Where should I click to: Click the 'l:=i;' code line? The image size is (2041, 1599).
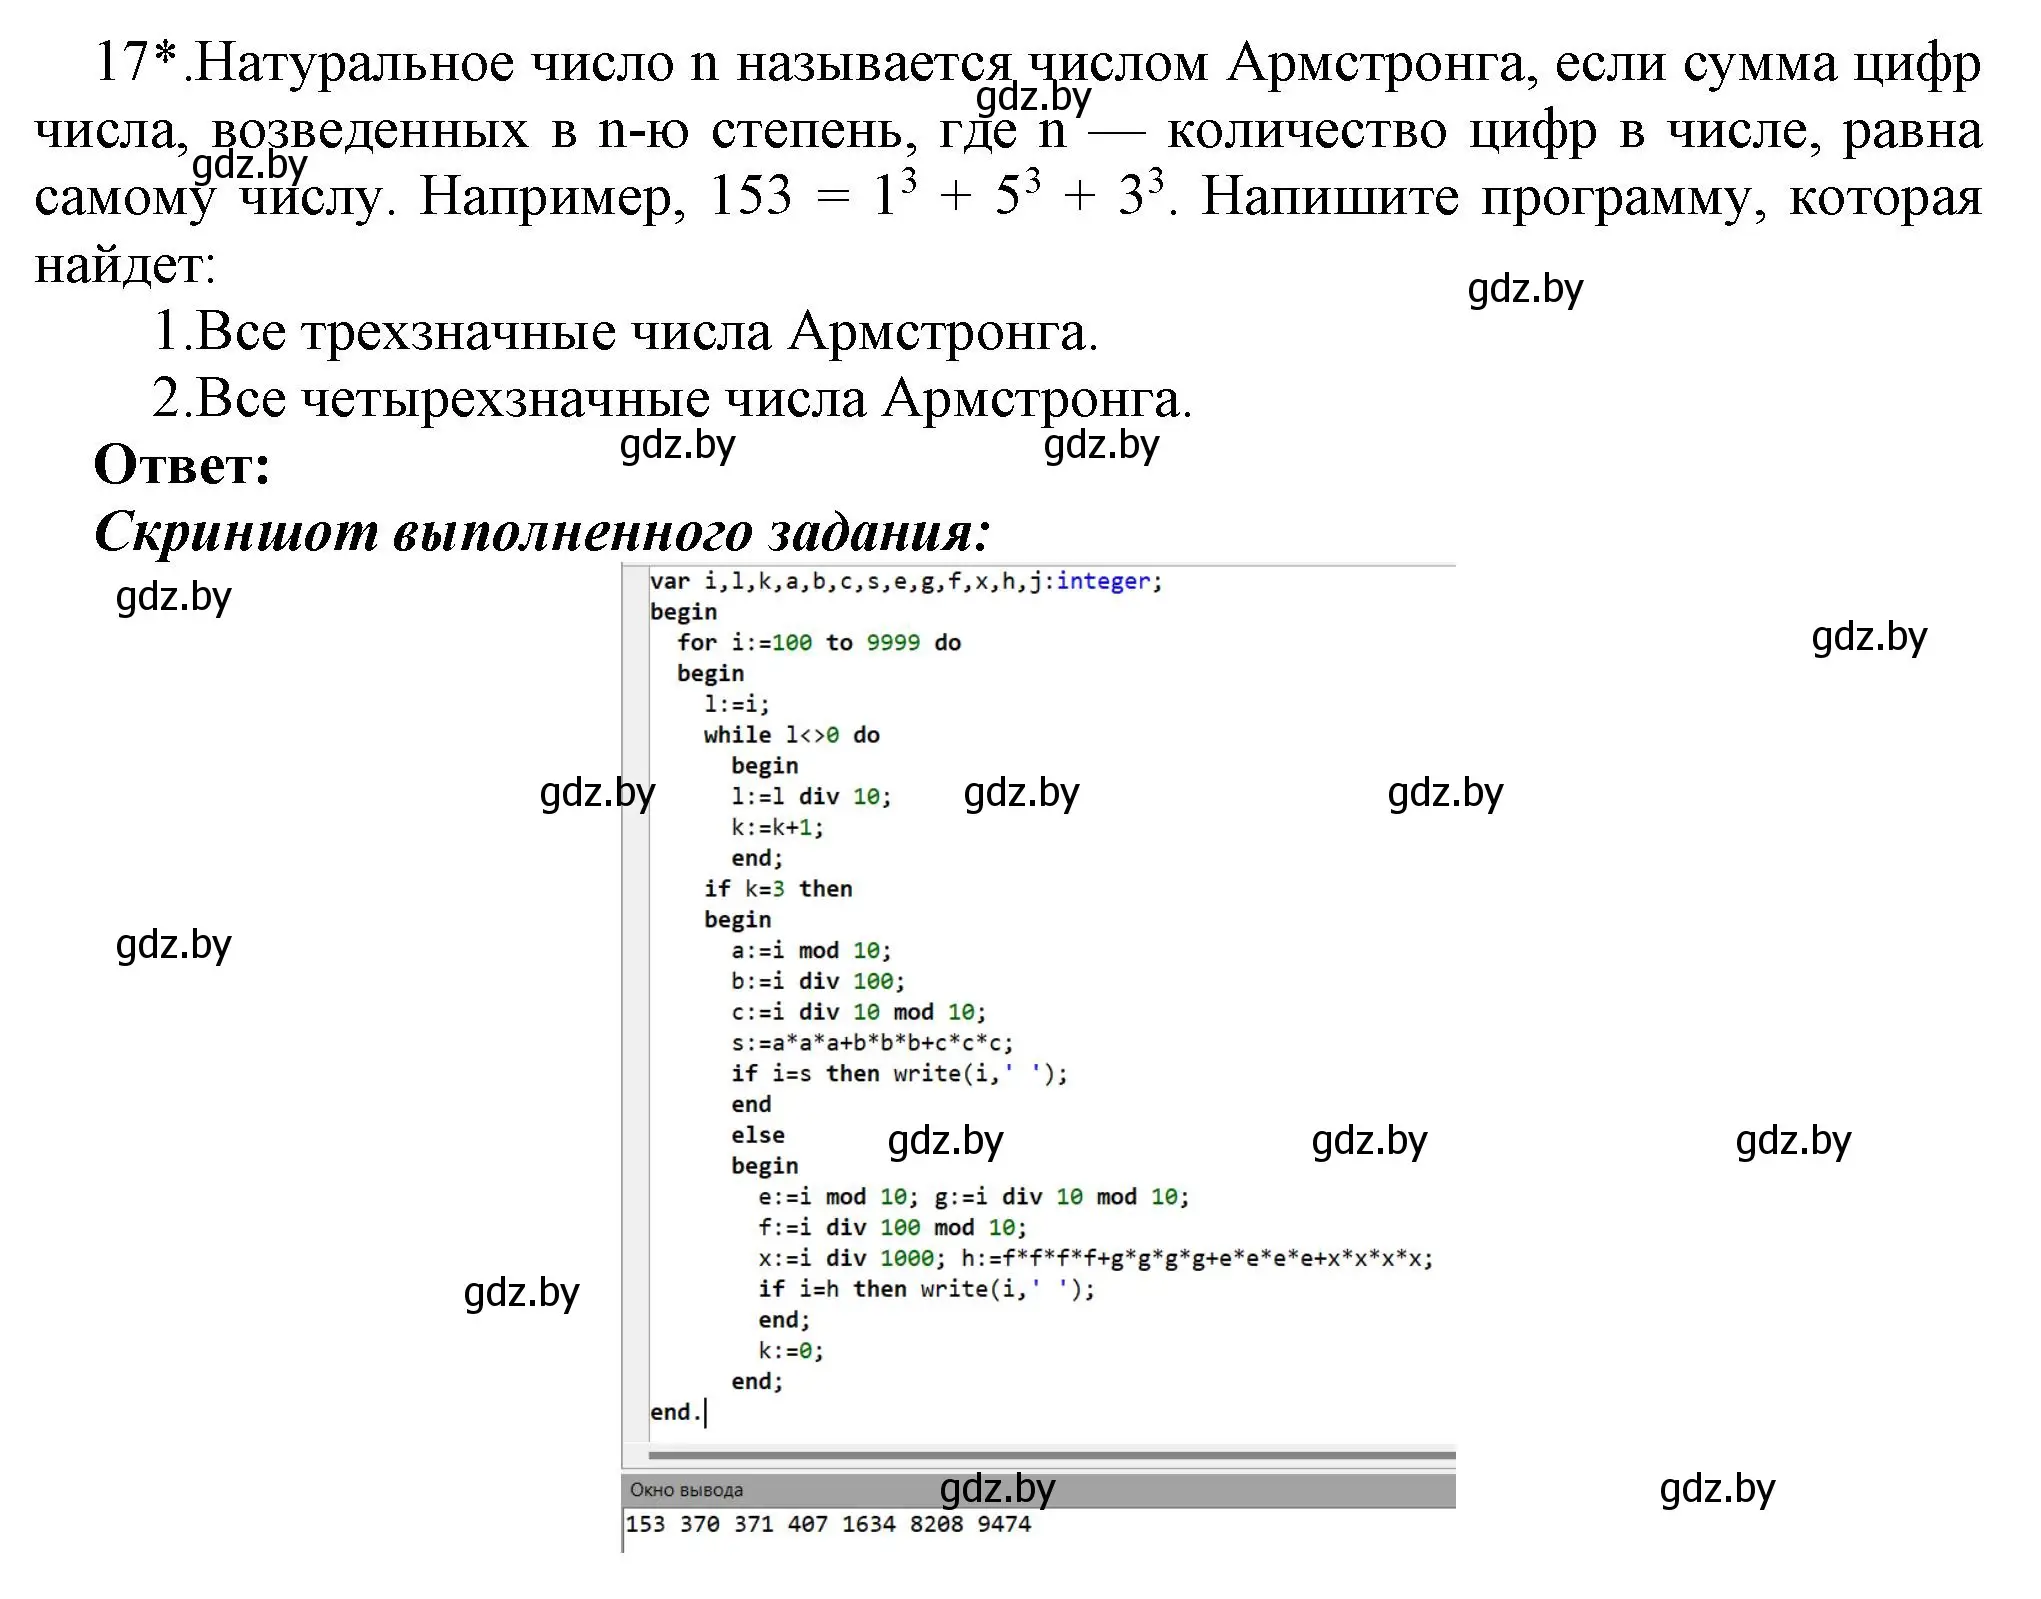tap(737, 705)
